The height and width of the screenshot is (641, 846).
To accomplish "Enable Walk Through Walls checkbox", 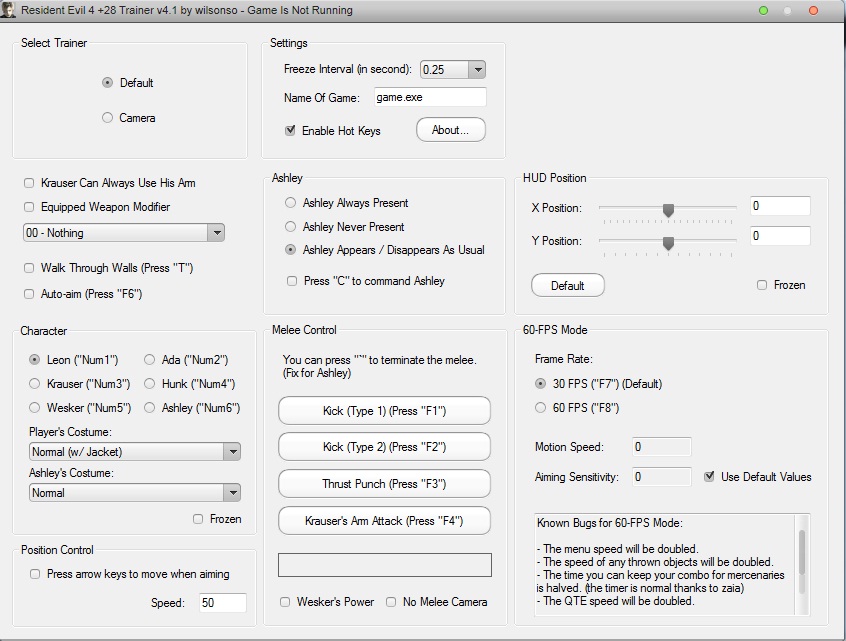I will tap(30, 269).
